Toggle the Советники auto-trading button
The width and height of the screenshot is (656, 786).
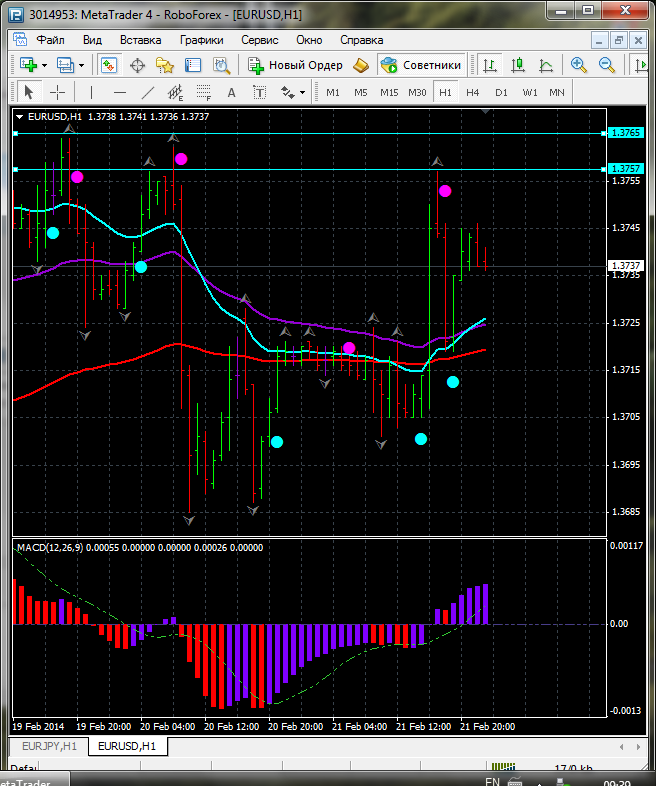point(421,65)
